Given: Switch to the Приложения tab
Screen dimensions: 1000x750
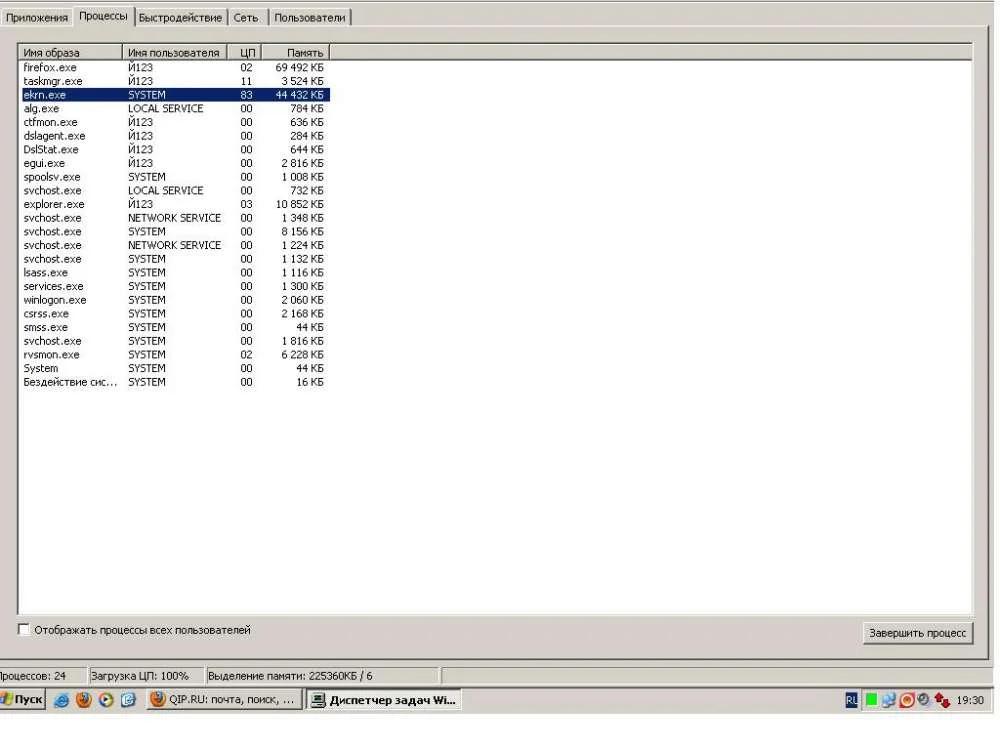Looking at the screenshot, I should (x=36, y=18).
